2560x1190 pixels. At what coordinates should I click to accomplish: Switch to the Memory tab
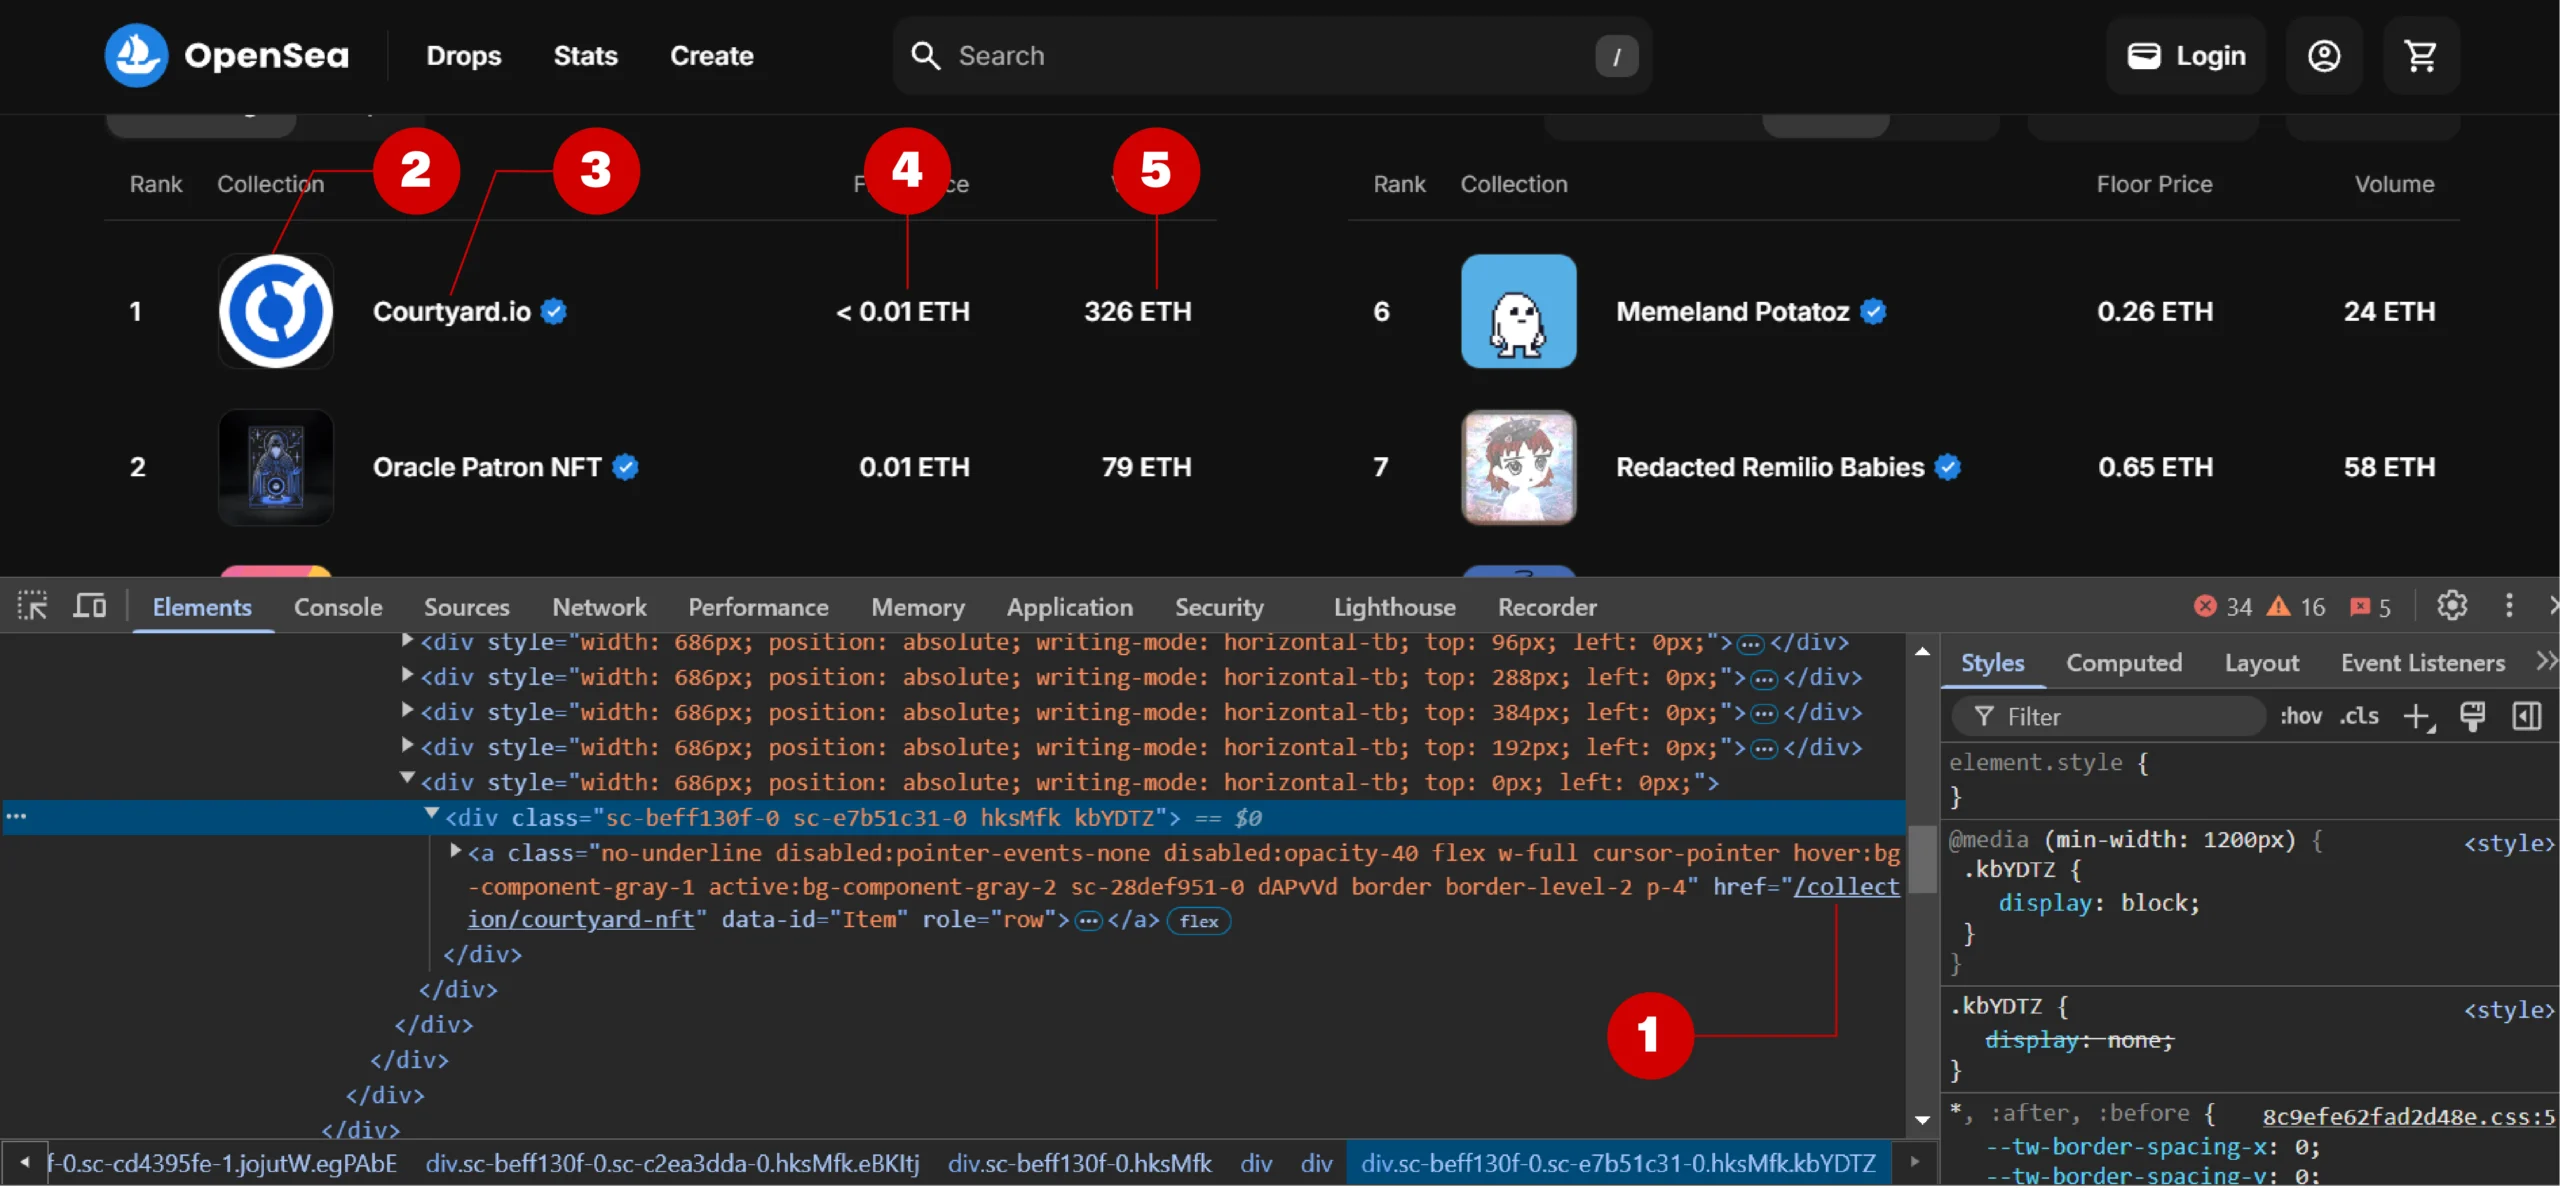tap(917, 607)
